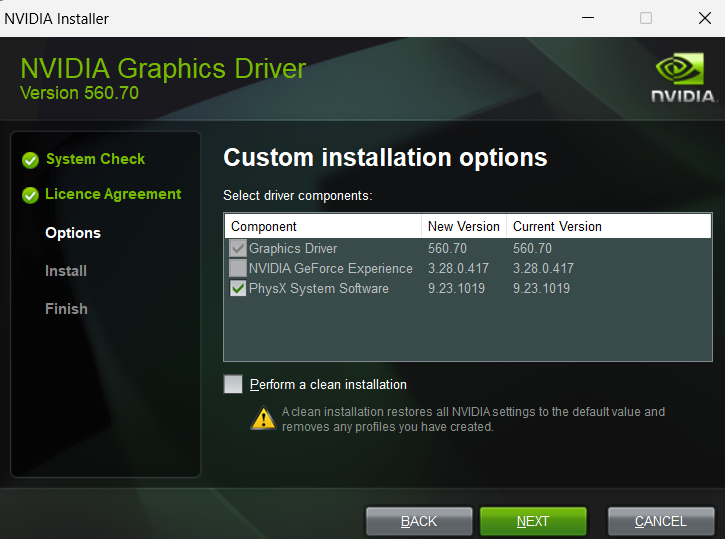Click the Version 560.70 subtitle in header

pos(80,93)
